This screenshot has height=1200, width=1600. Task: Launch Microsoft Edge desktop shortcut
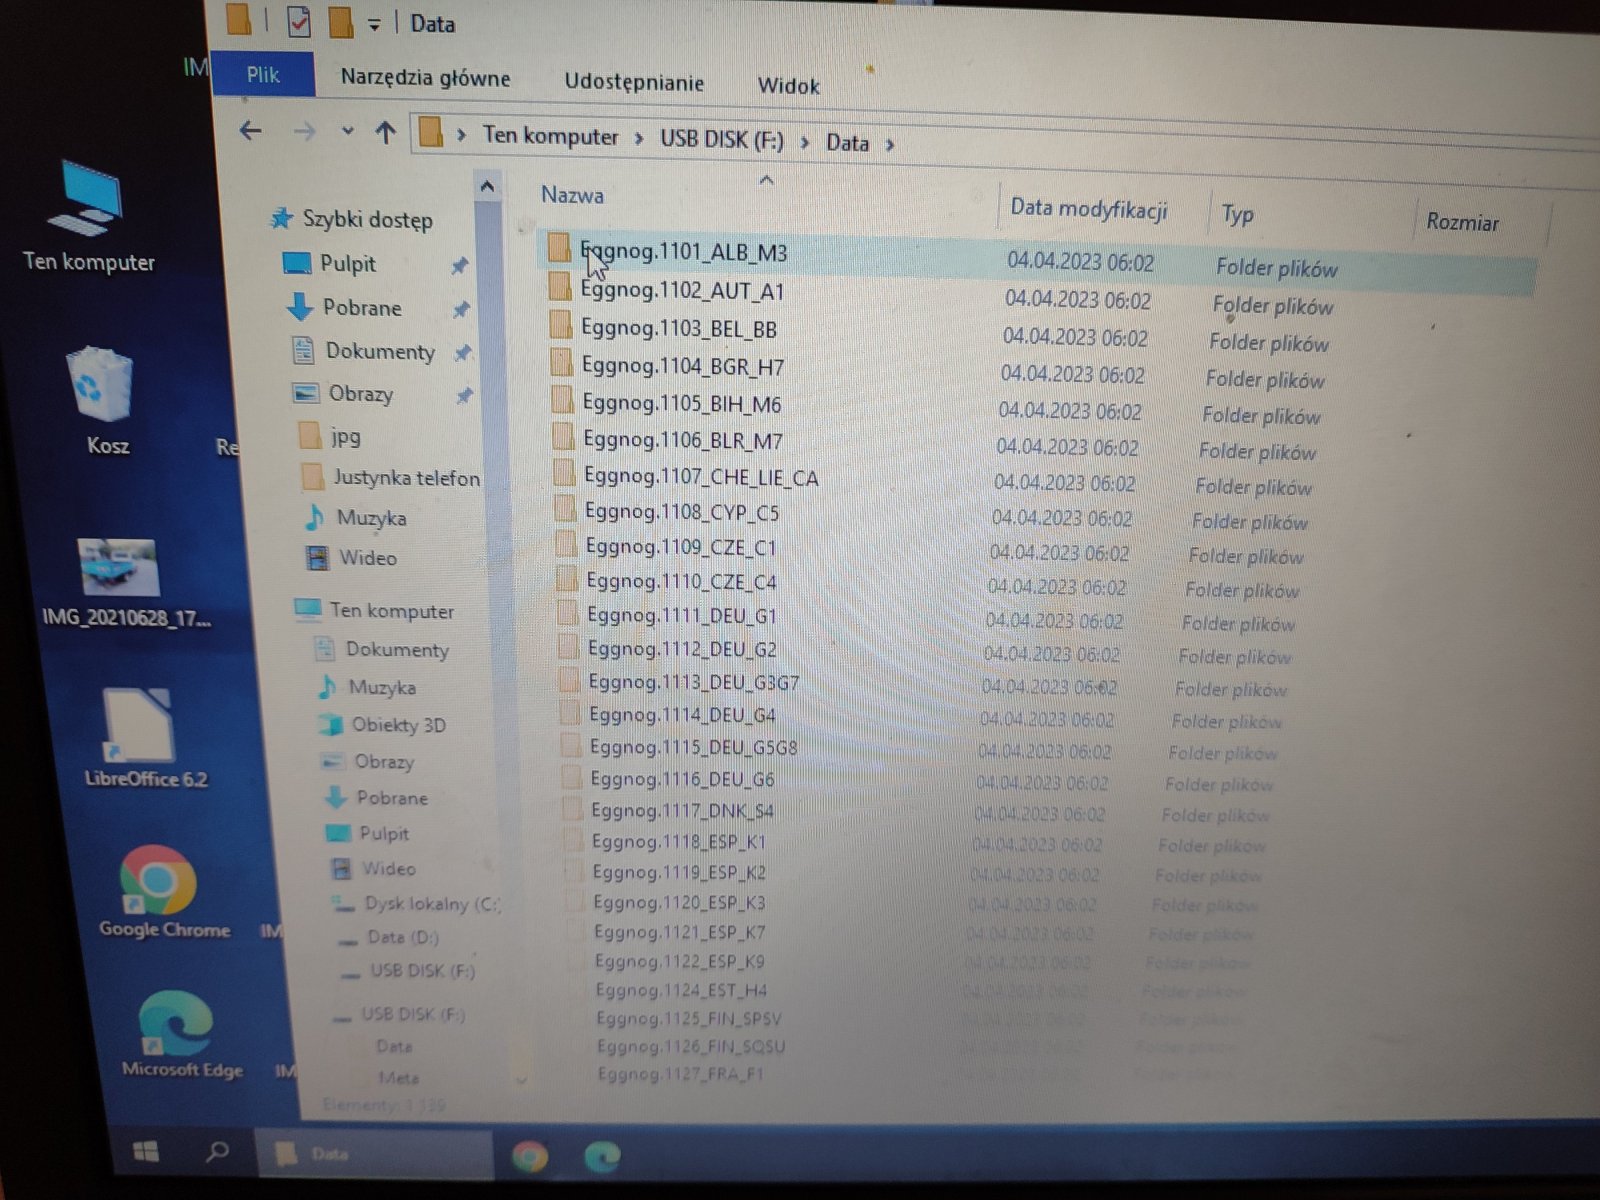point(181,1035)
